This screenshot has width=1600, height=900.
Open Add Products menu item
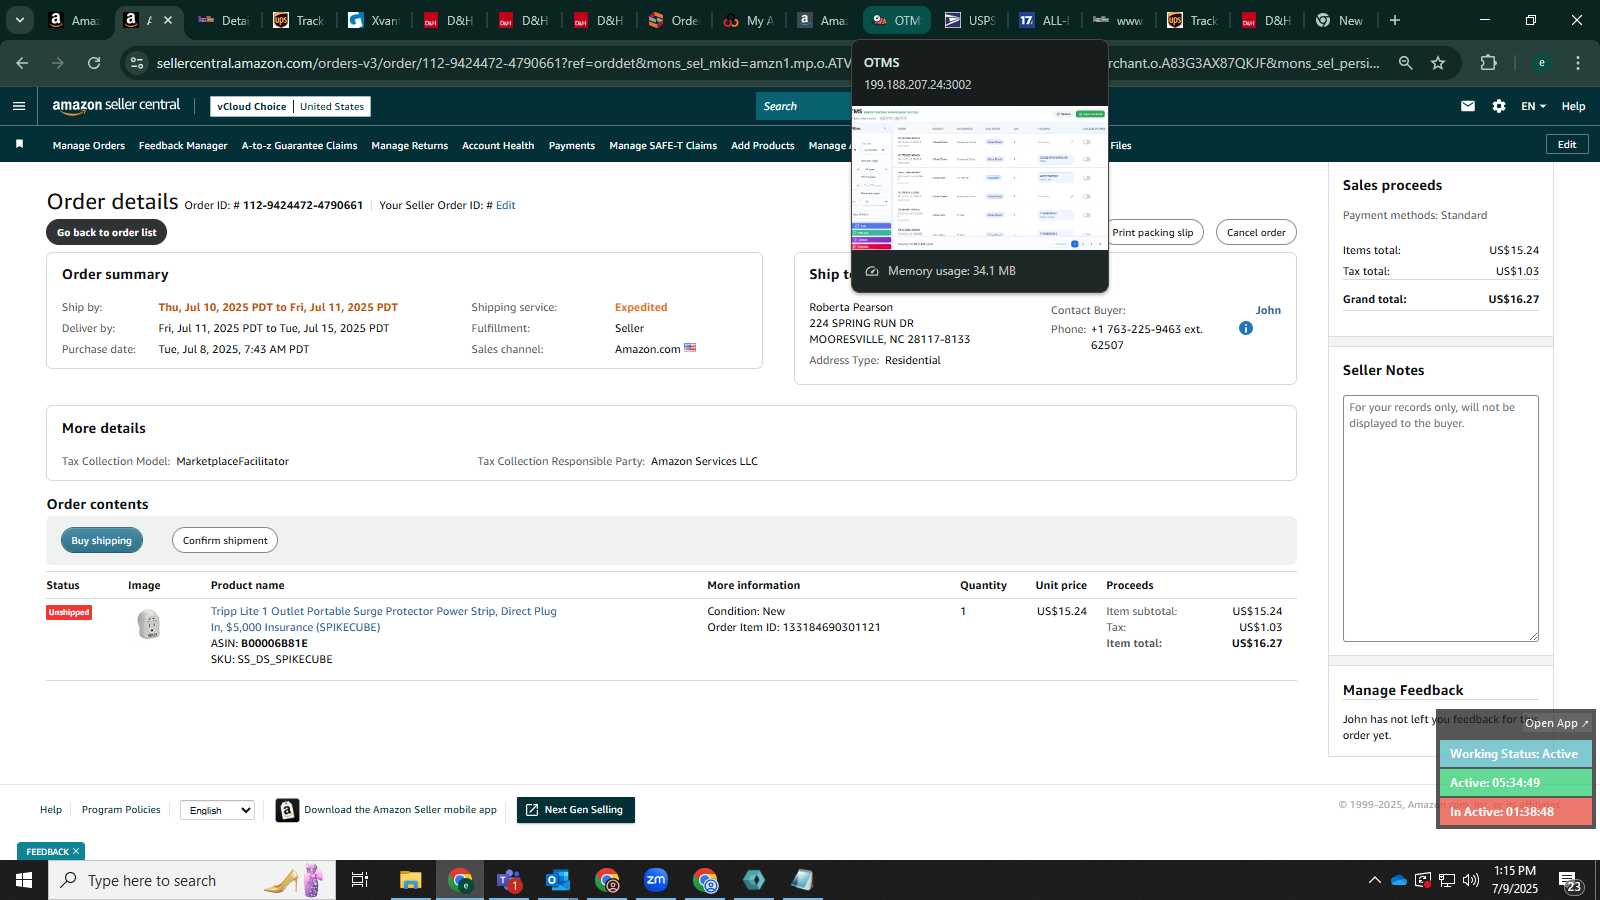point(763,145)
